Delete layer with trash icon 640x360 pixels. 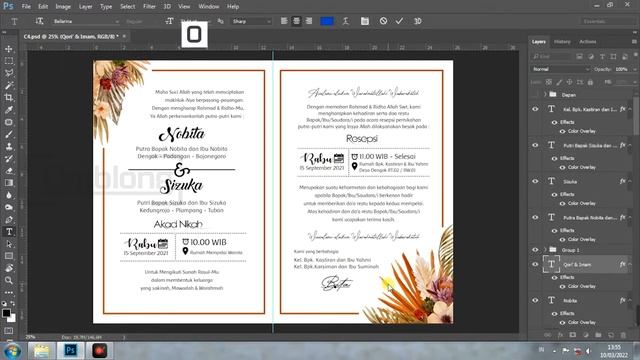click(623, 335)
